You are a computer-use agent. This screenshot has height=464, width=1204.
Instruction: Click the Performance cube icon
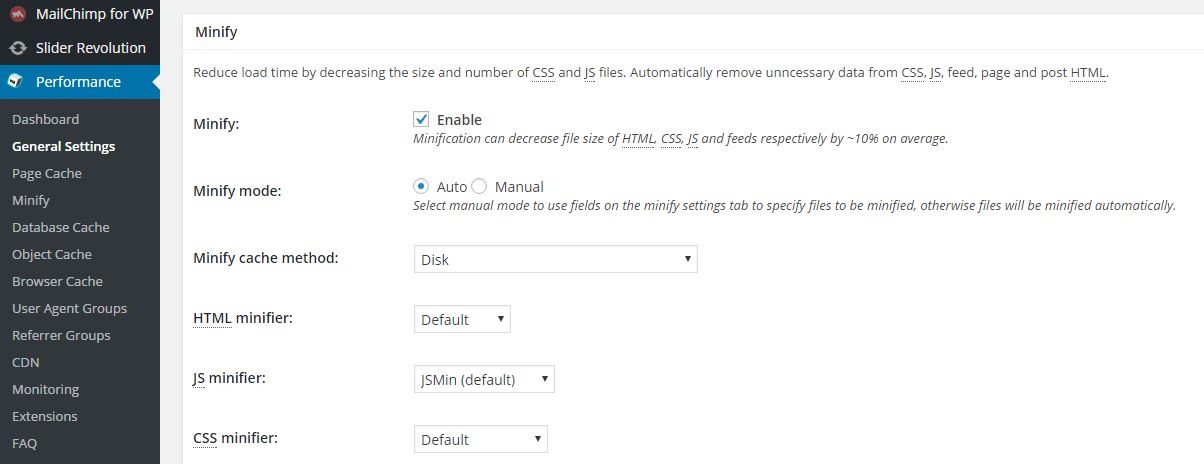[x=17, y=82]
